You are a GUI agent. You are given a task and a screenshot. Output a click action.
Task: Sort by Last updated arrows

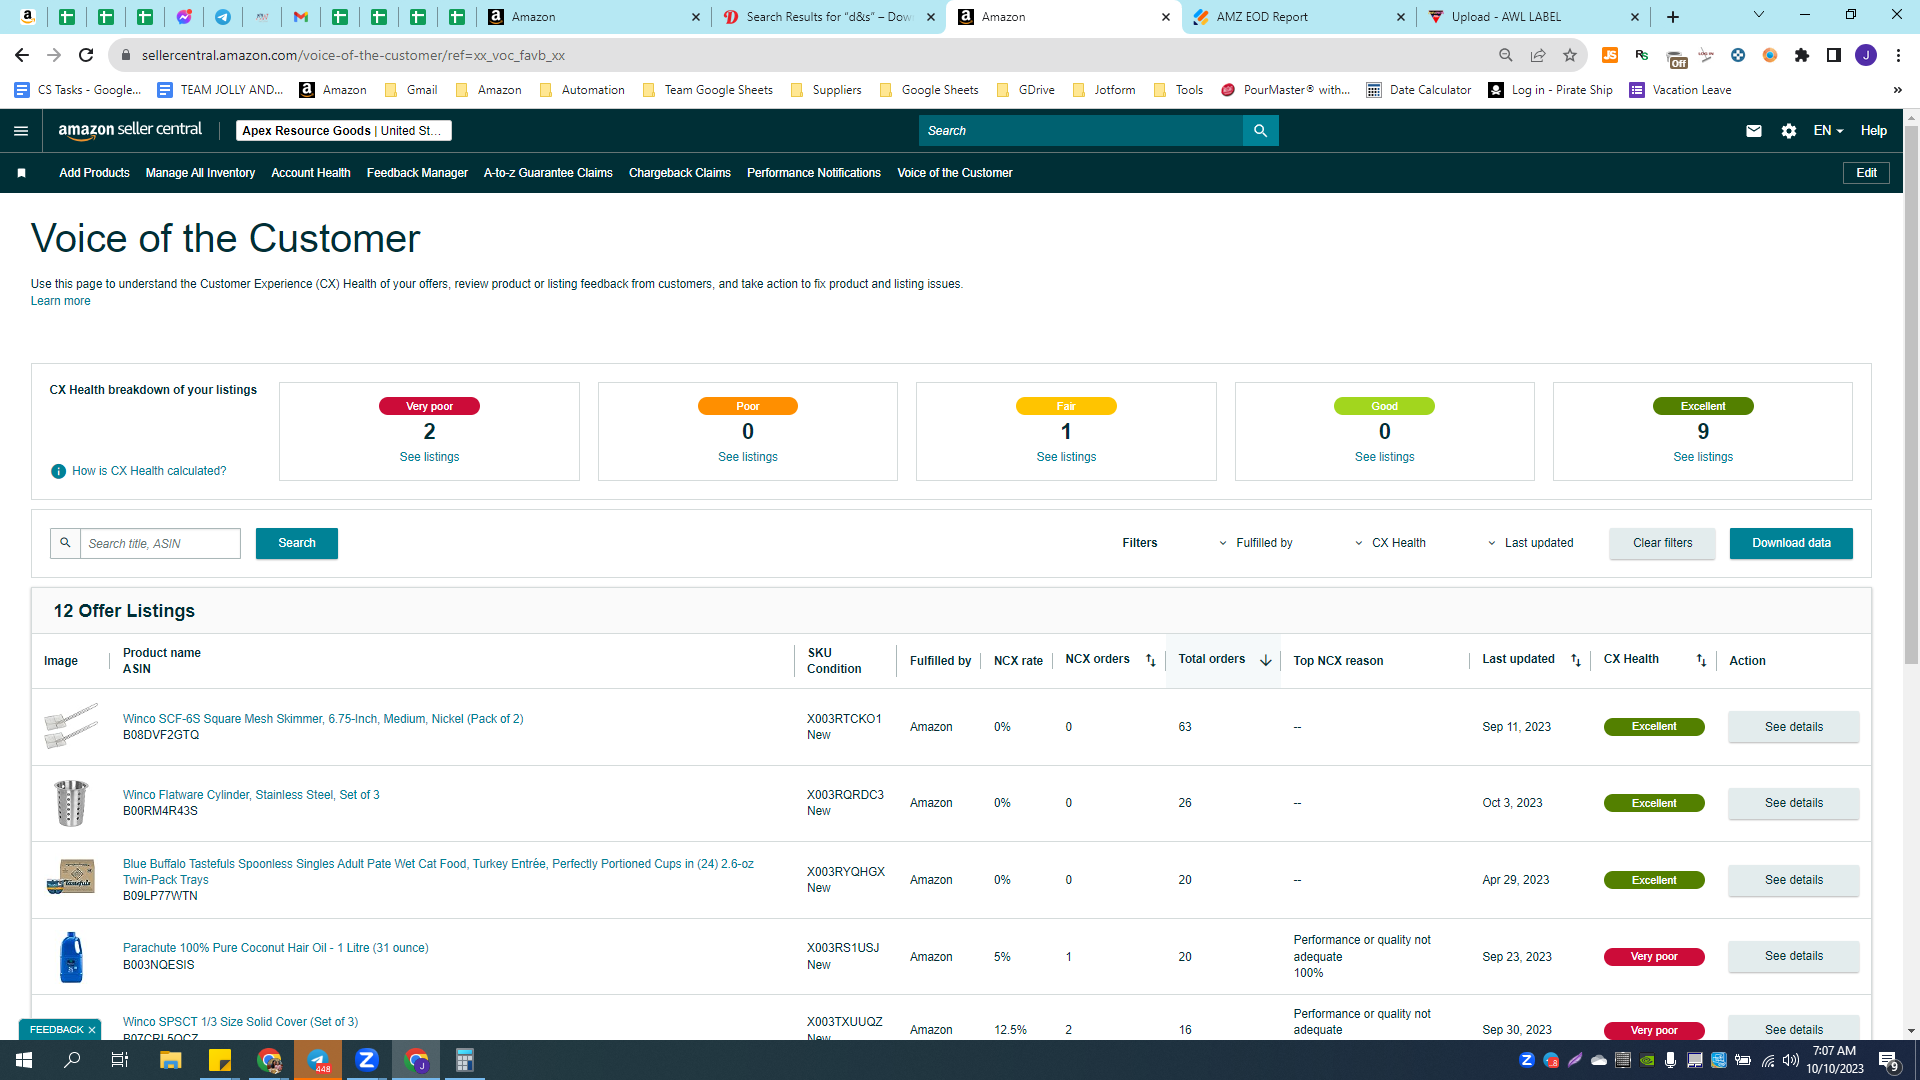1576,660
